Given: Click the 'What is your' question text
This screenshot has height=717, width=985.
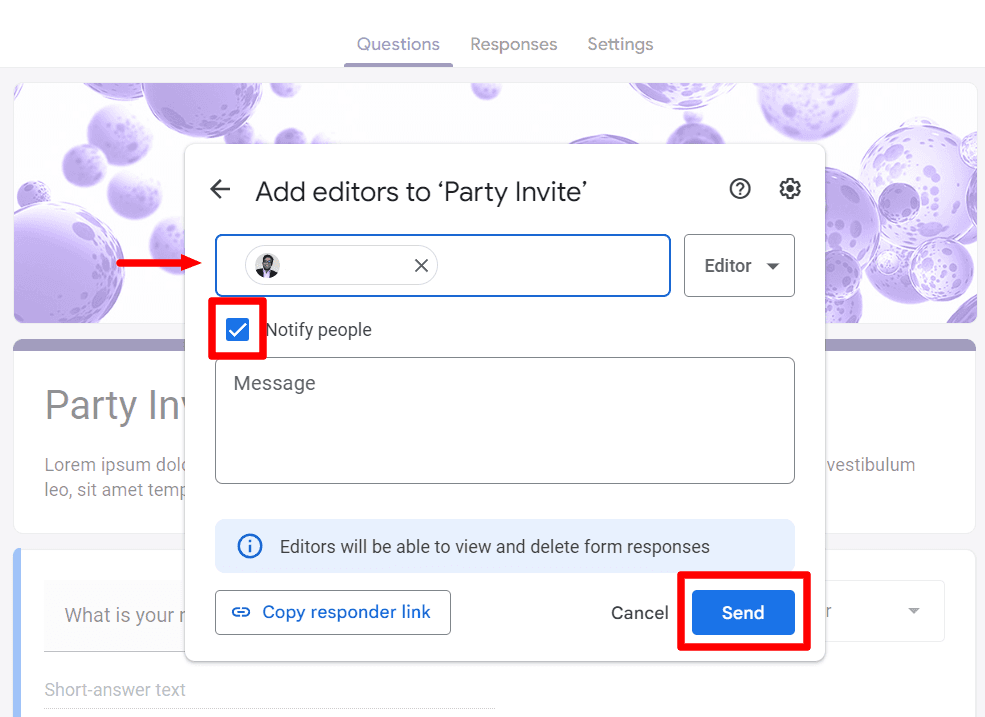Looking at the screenshot, I should pos(124,615).
